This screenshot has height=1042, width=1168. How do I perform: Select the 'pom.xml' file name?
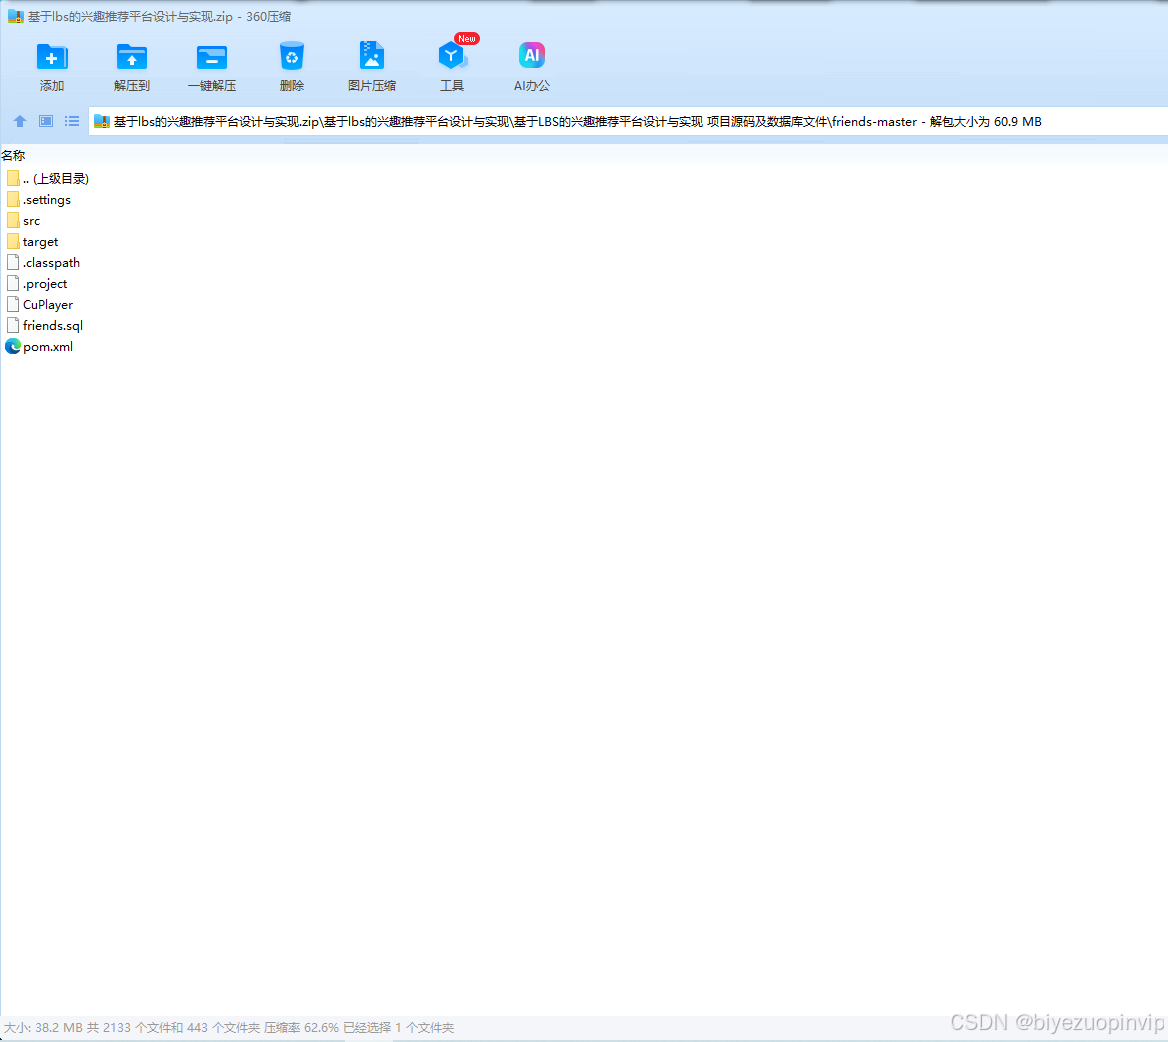coord(48,346)
